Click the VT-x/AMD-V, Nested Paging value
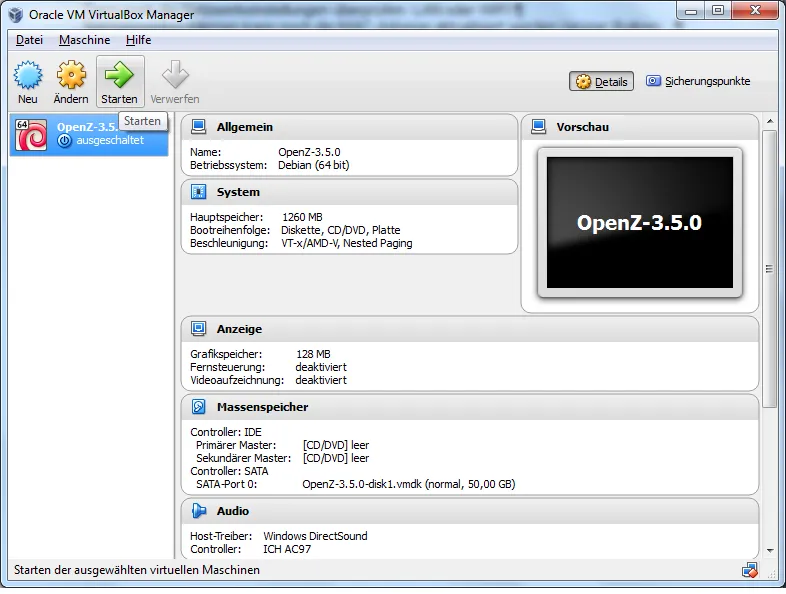The height and width of the screenshot is (594, 786). (347, 243)
